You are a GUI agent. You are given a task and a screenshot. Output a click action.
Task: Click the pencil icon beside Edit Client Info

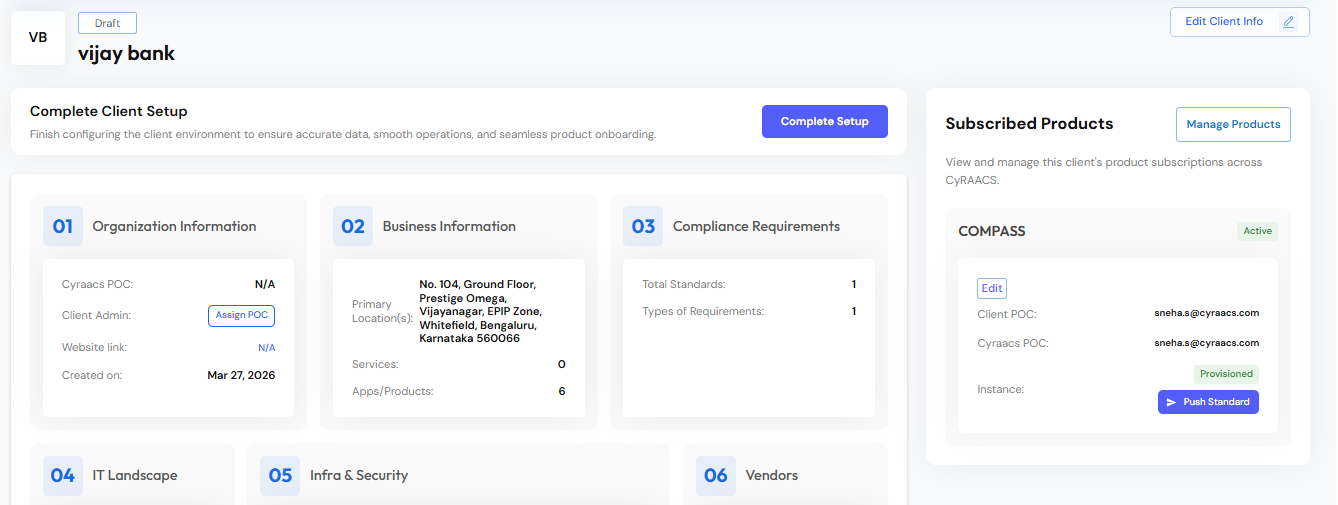(x=1288, y=22)
